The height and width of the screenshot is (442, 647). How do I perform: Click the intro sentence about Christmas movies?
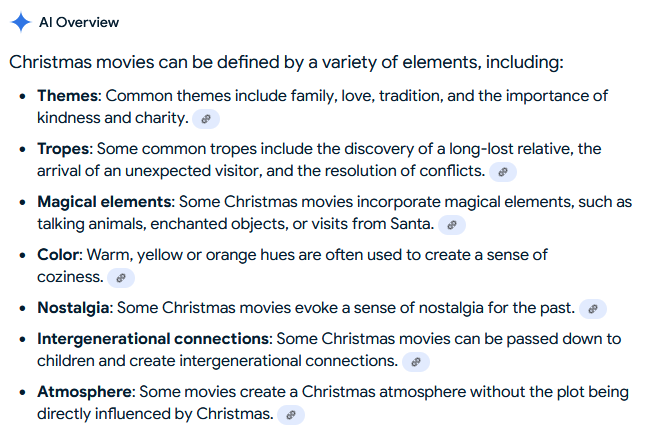tap(286, 63)
